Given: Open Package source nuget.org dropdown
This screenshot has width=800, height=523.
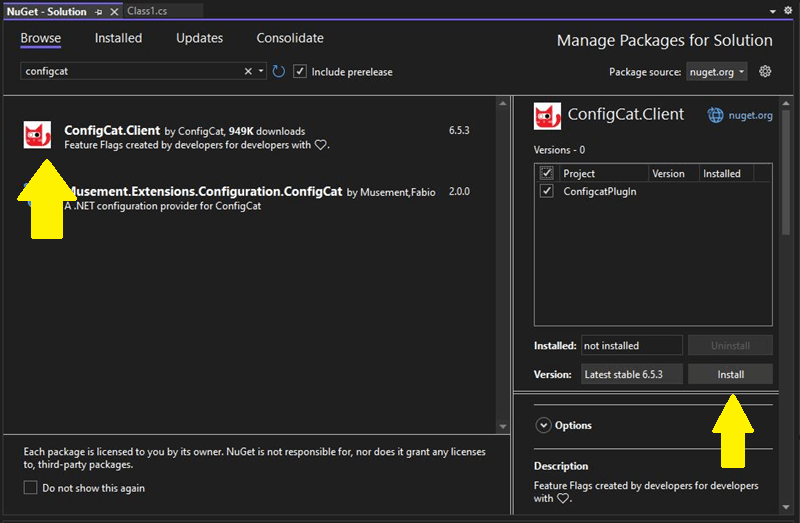Looking at the screenshot, I should 716,72.
